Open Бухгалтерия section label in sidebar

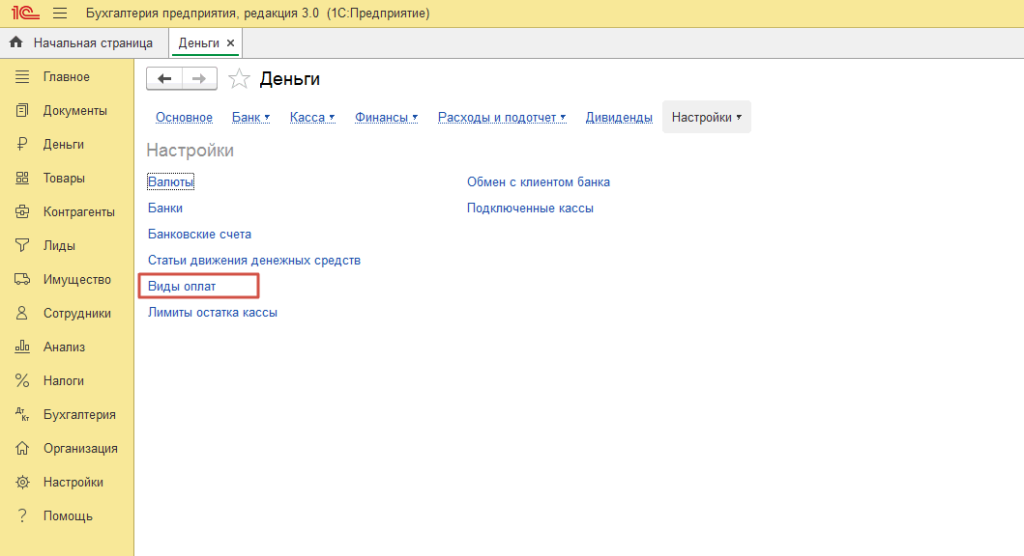(x=80, y=414)
